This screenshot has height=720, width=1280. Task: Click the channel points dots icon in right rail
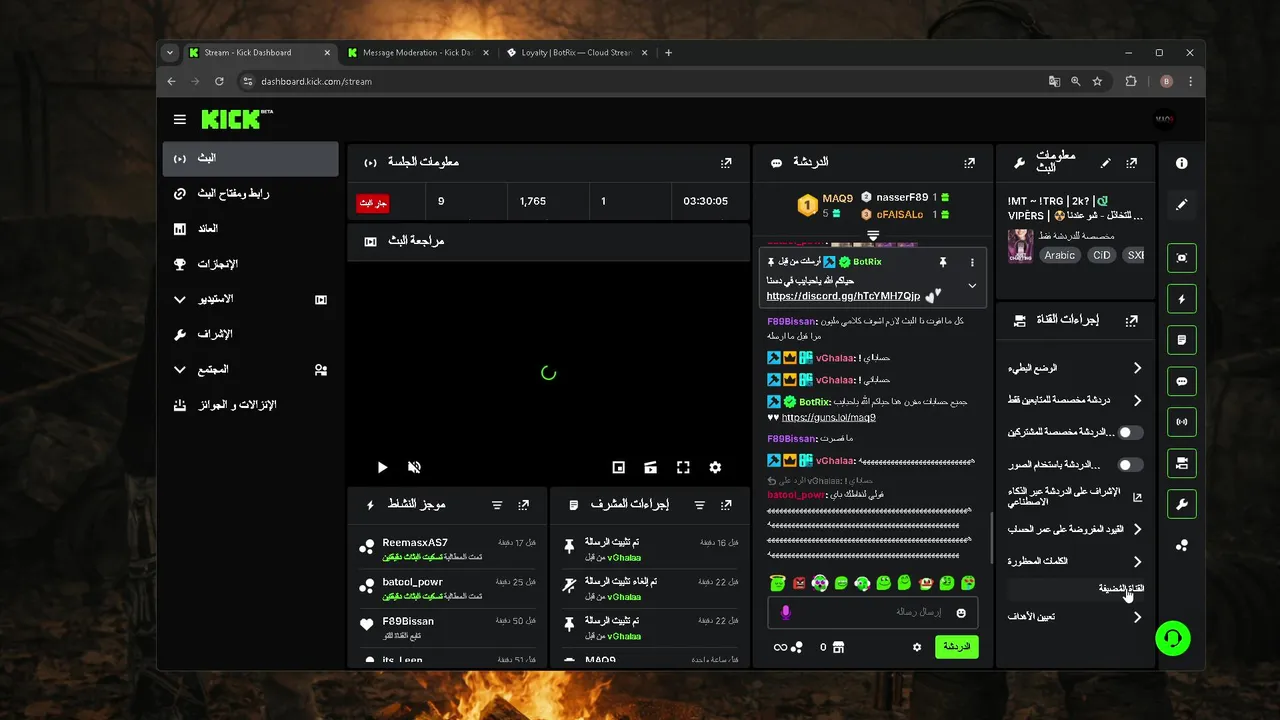pyautogui.click(x=1182, y=545)
